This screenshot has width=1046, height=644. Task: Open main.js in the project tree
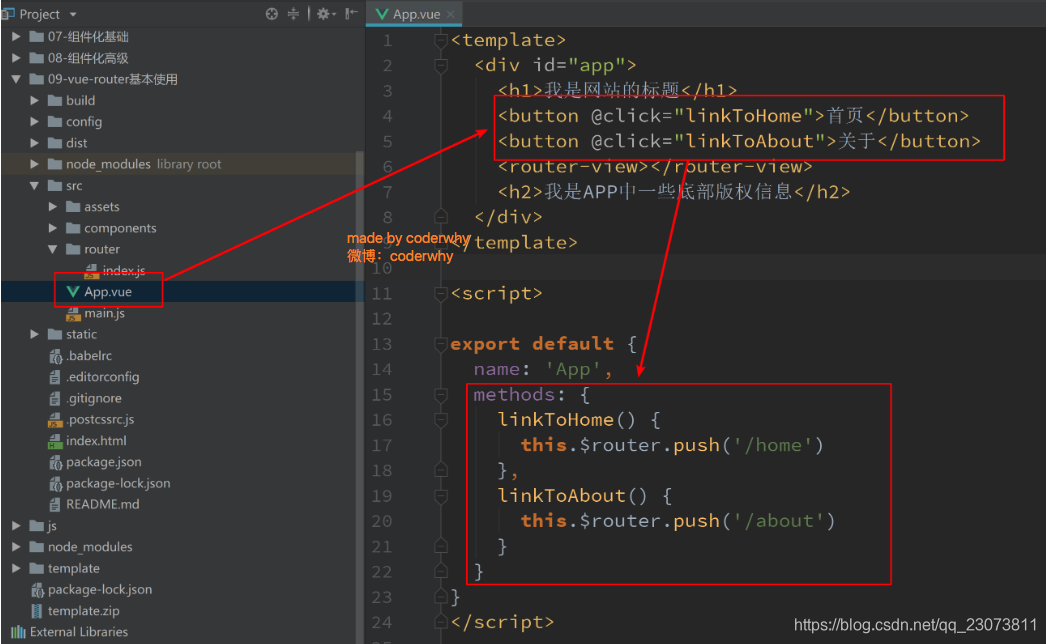[104, 313]
